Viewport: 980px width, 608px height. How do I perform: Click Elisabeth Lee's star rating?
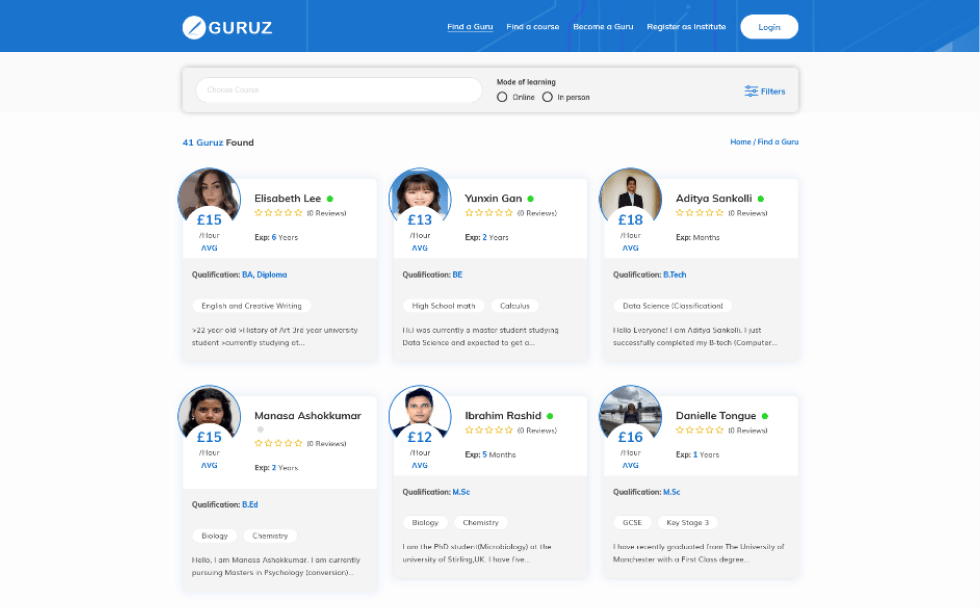(x=278, y=213)
